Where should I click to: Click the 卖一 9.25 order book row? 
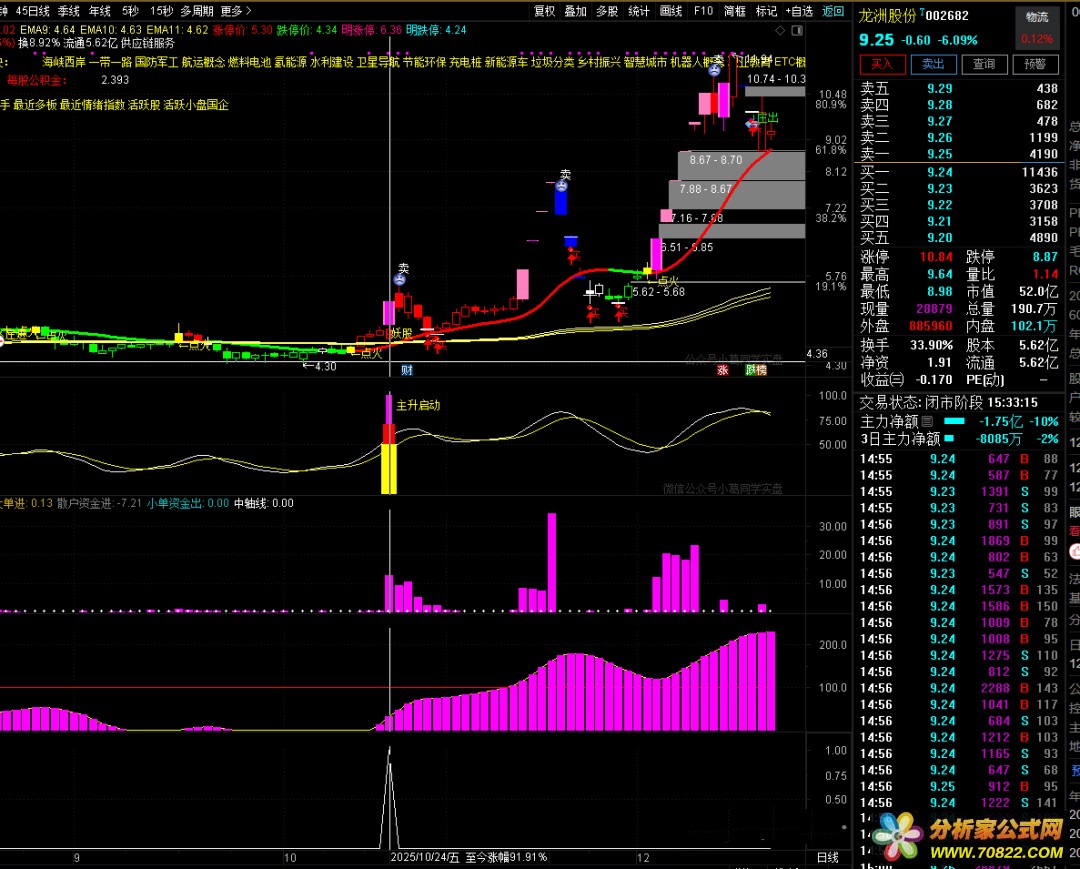coord(958,154)
